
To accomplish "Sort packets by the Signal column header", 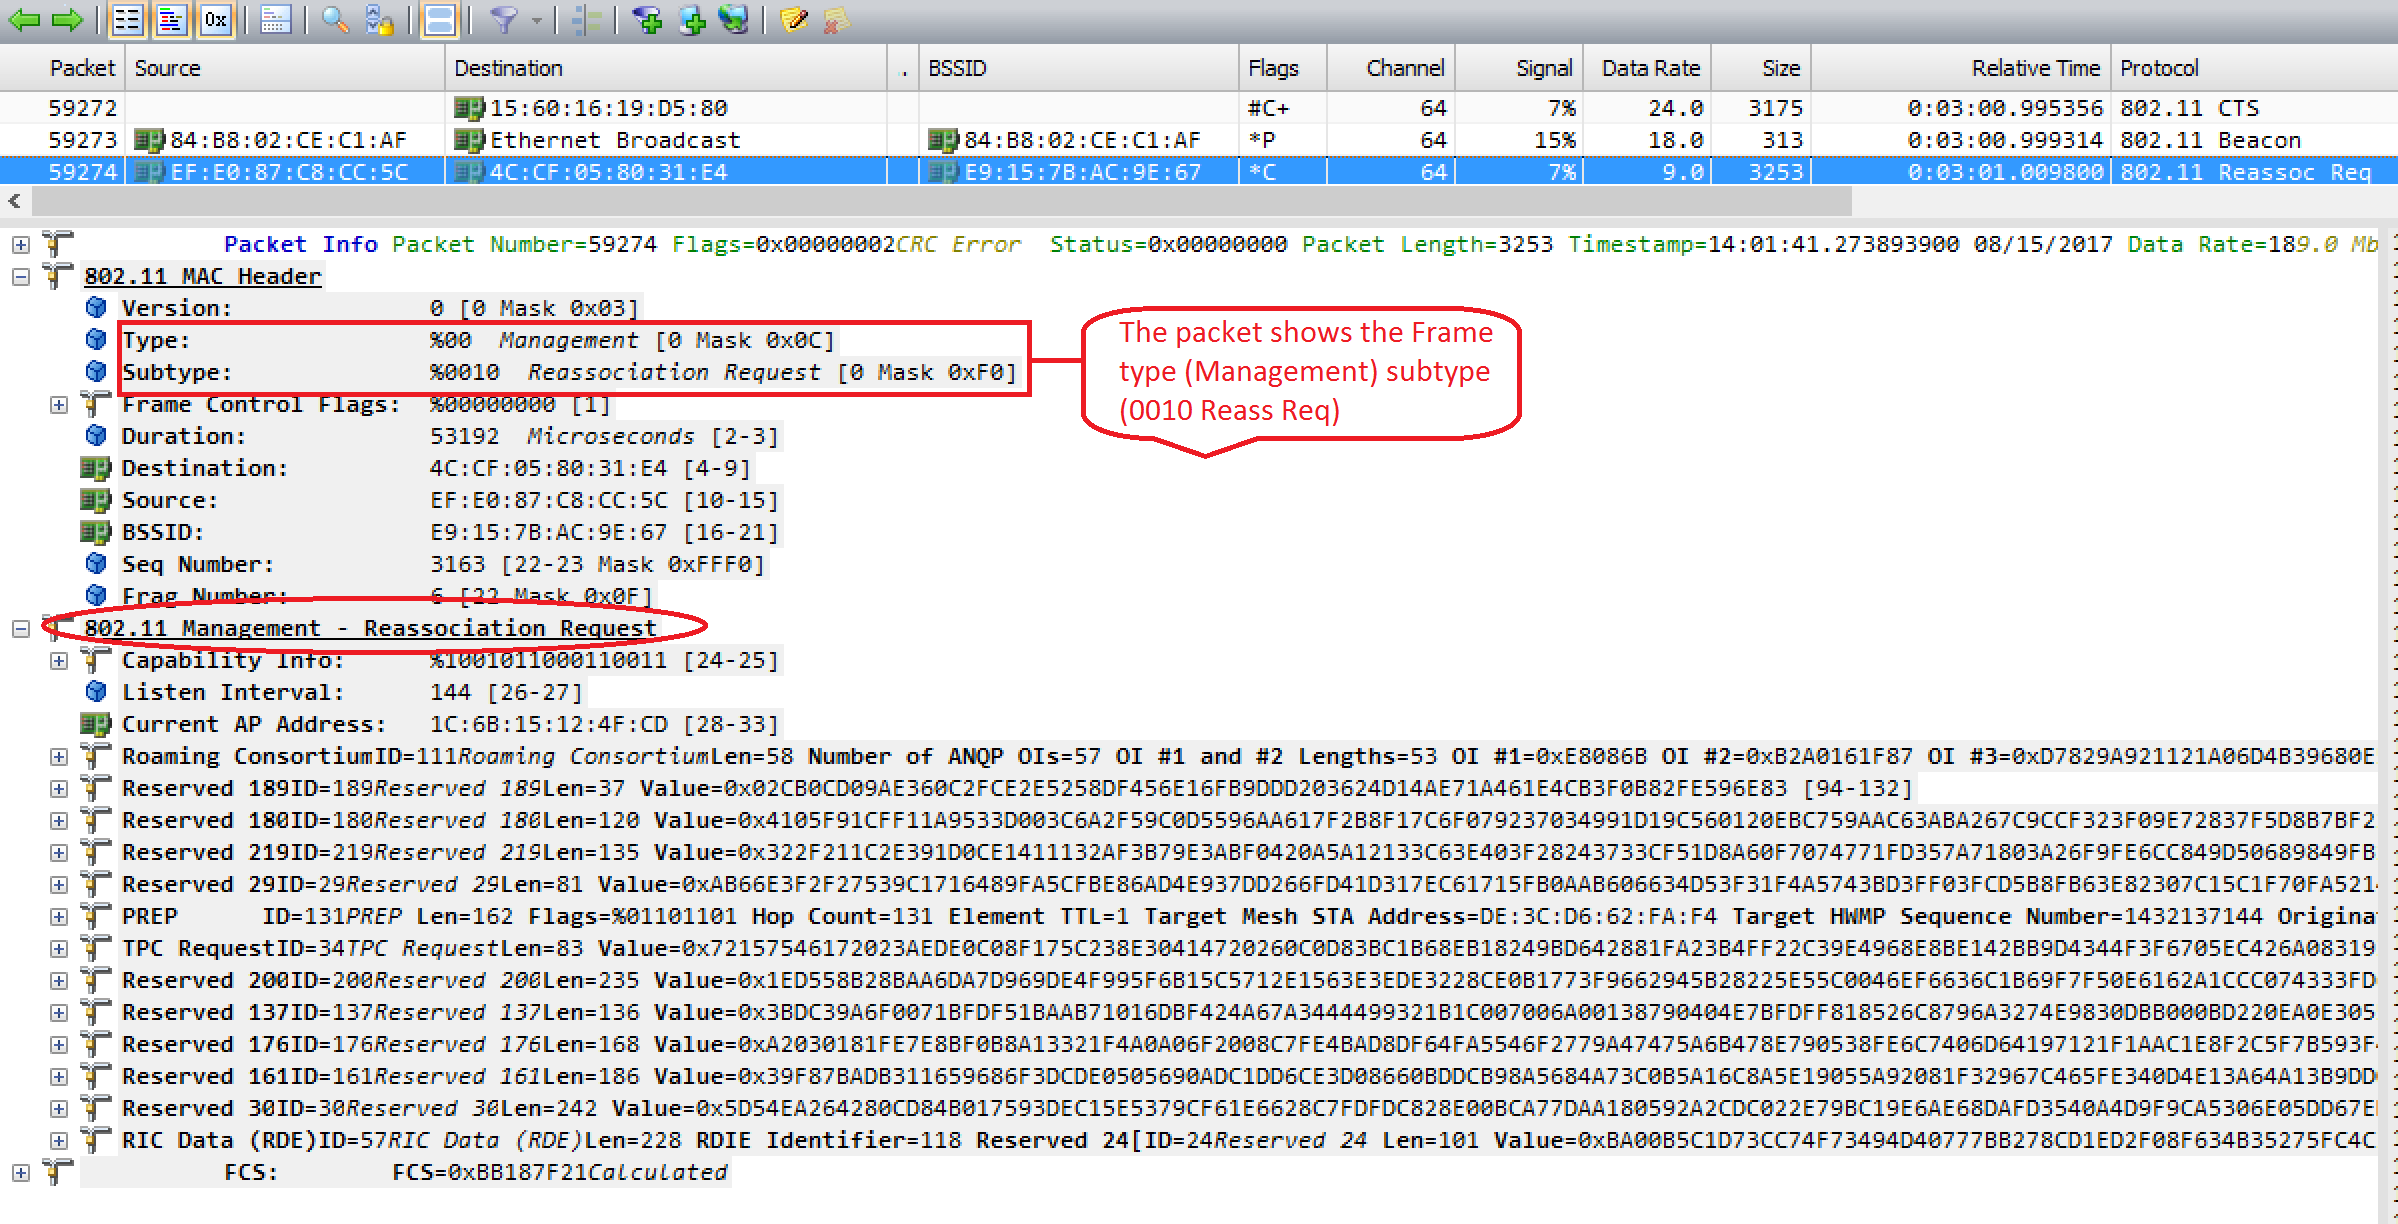I will point(1542,67).
